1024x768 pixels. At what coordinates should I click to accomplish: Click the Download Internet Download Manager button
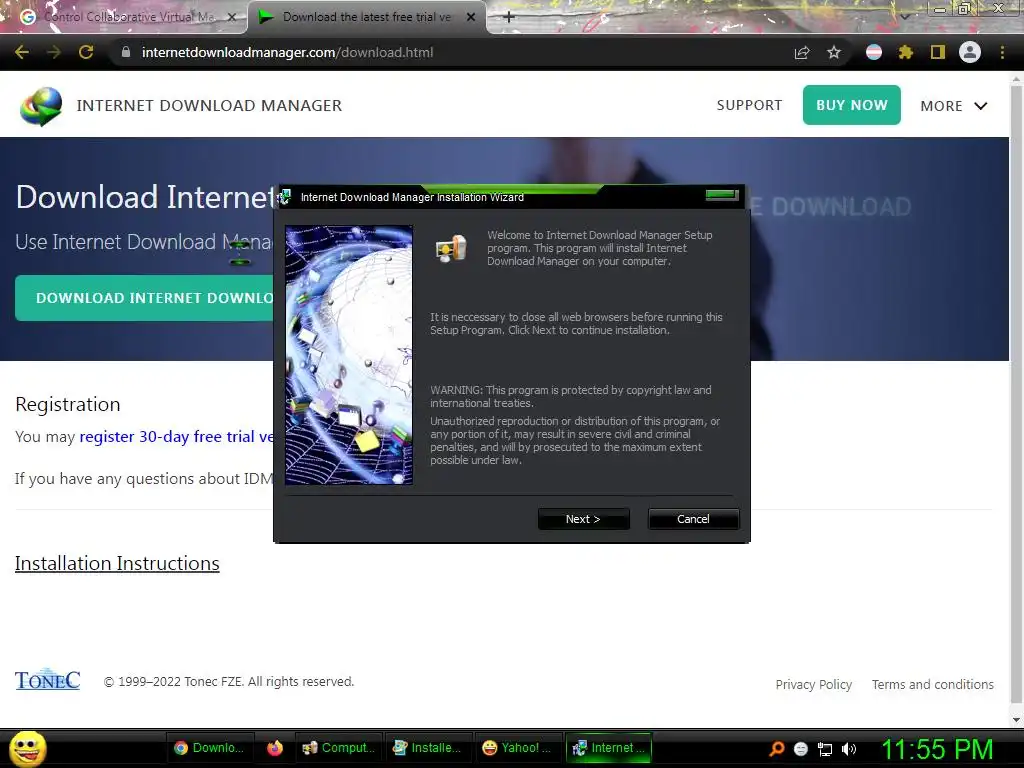click(x=145, y=298)
